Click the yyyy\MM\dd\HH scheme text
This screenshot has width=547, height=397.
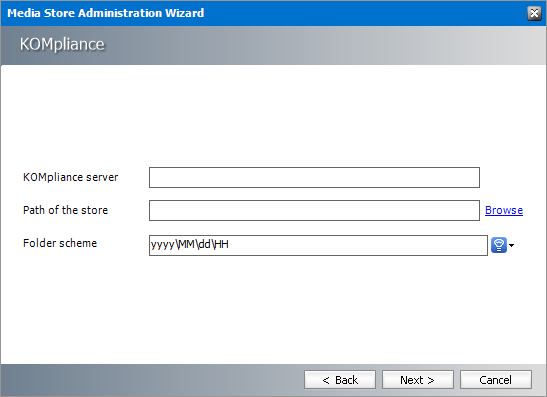189,245
